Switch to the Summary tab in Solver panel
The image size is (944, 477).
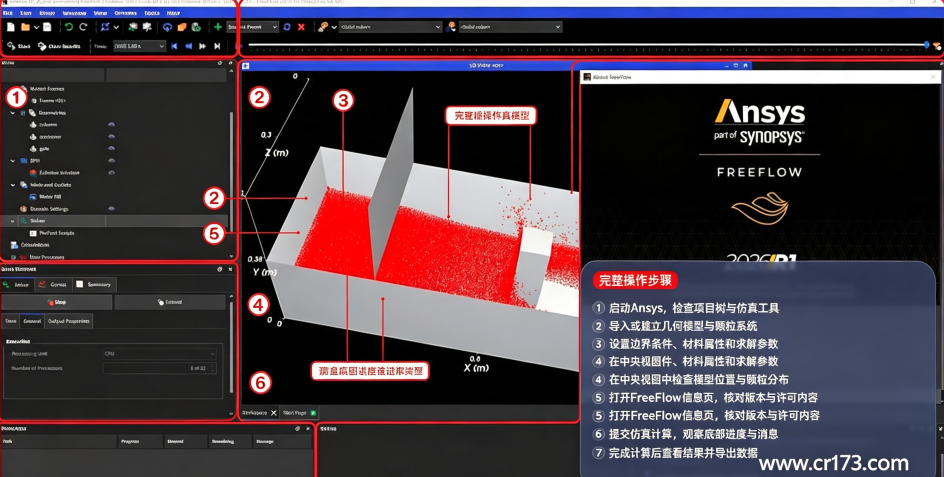tap(93, 284)
